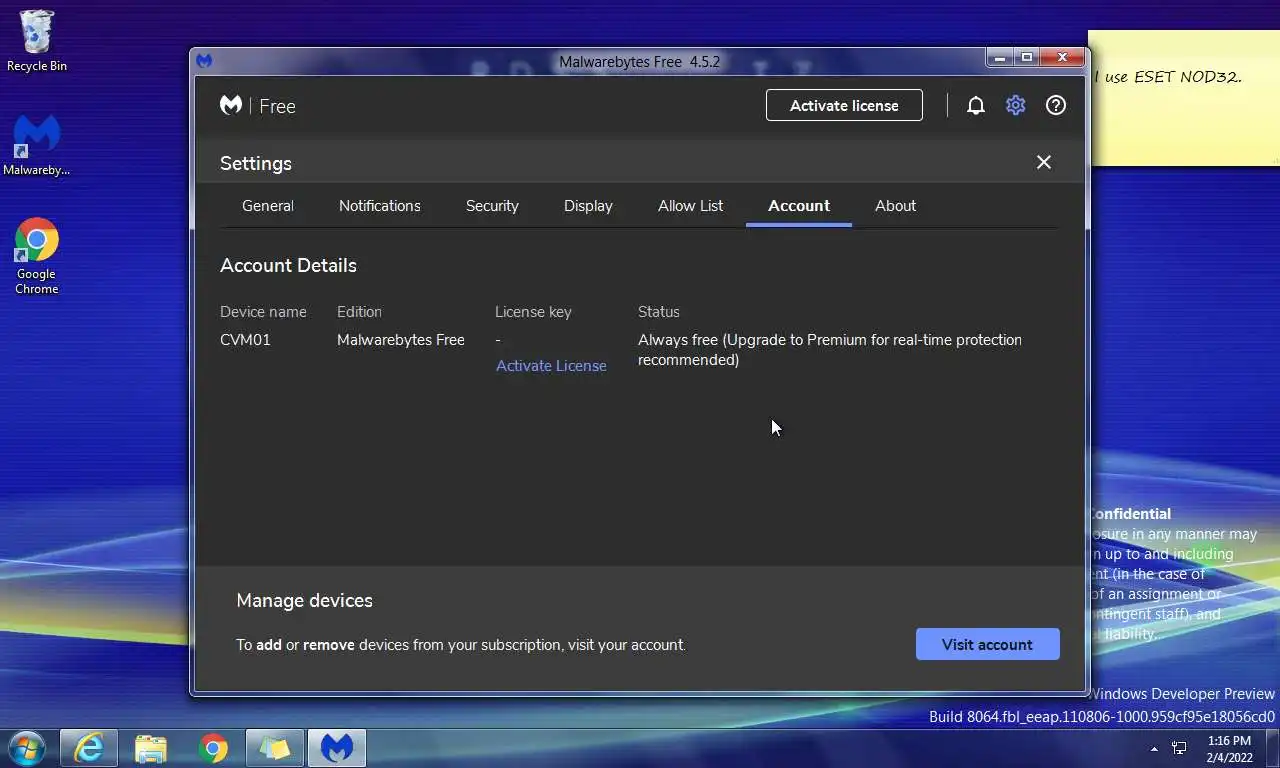Open the taskbar clock showing 1:16 PM
Viewport: 1280px width, 768px height.
click(x=1229, y=749)
